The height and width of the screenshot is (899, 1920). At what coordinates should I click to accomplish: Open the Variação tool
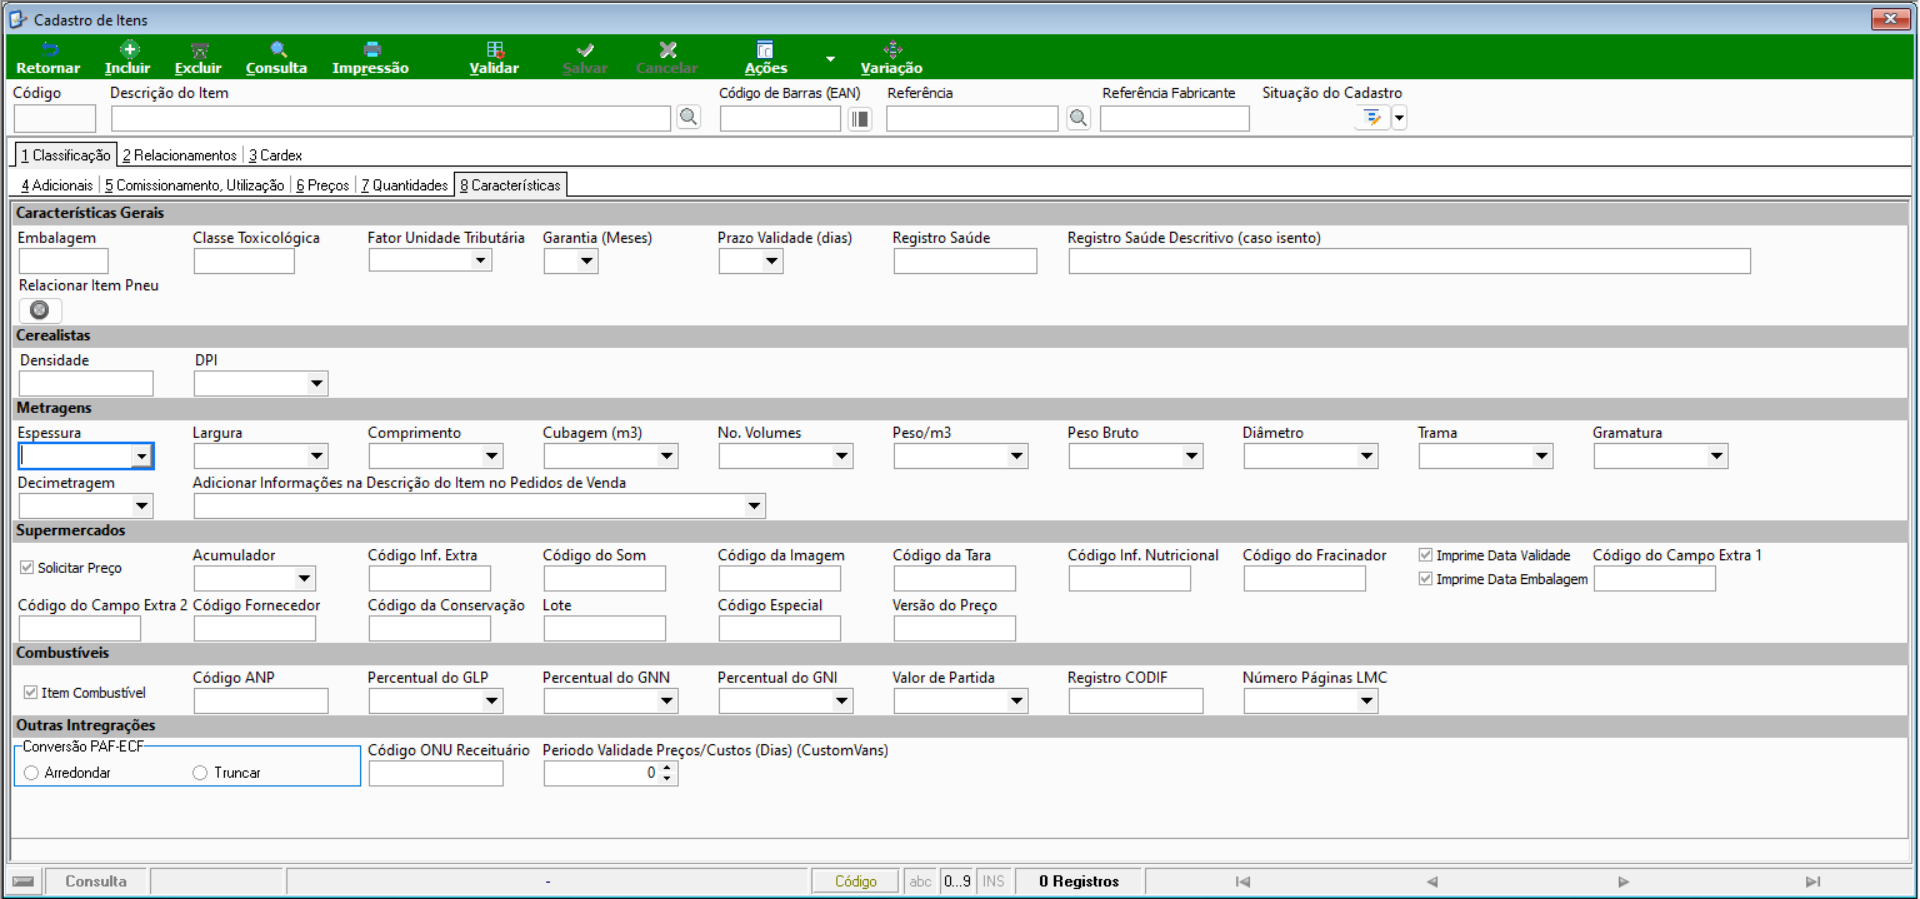[x=893, y=49]
